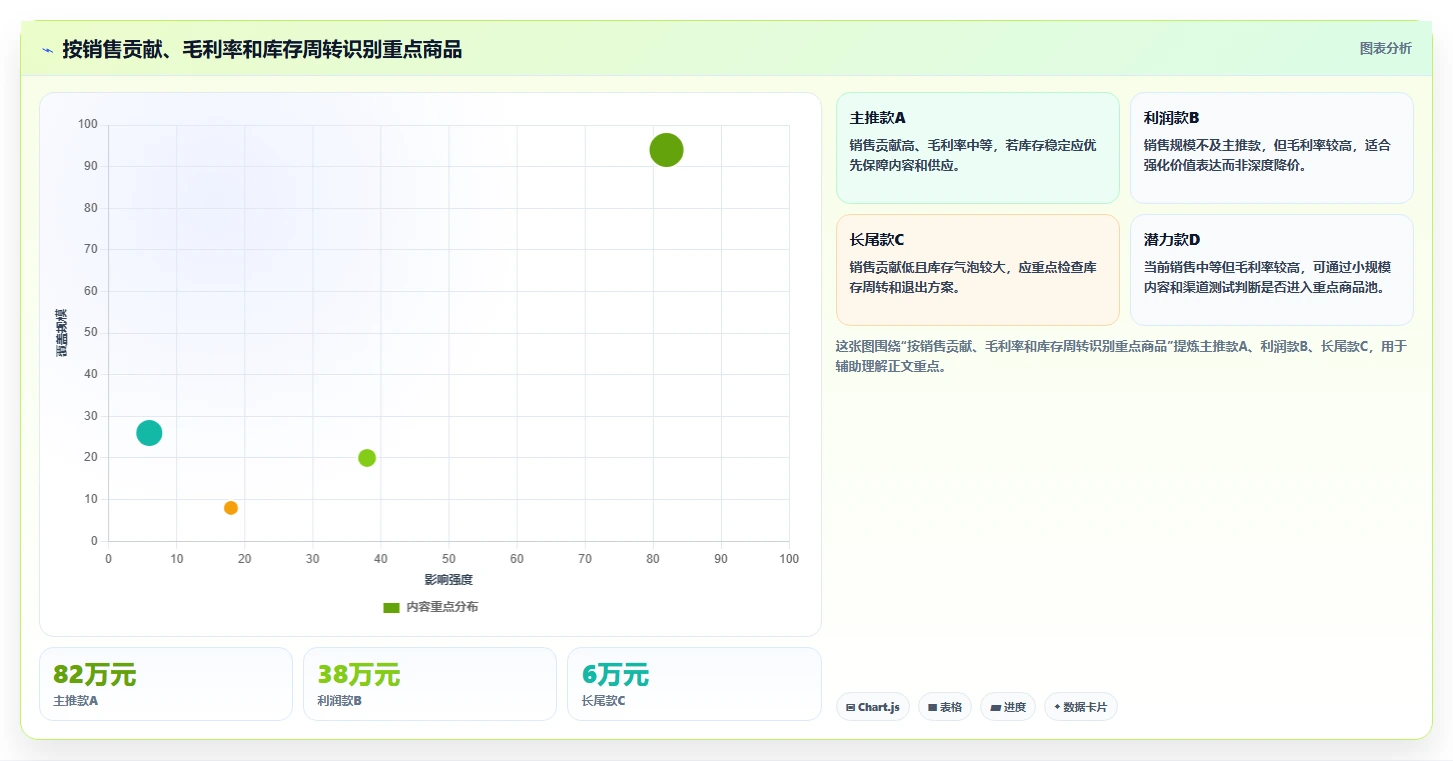This screenshot has width=1453, height=761.
Task: Click the 覆盖规模 y-axis title
Action: tap(62, 333)
